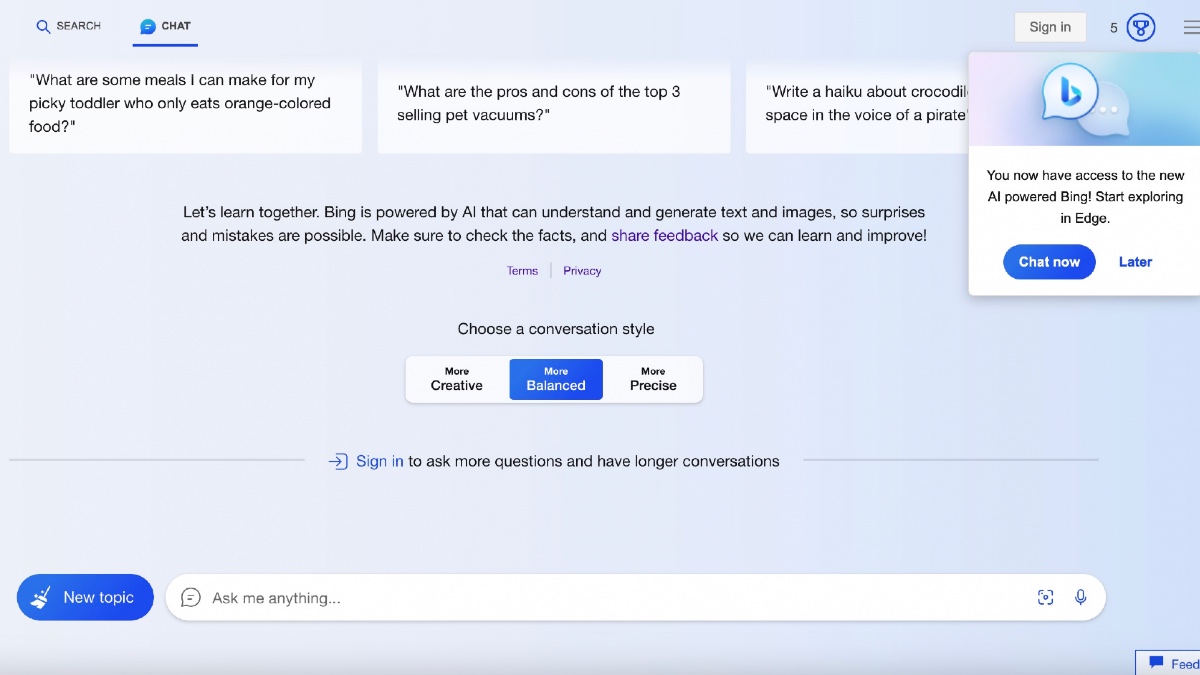Click the sign-in arrow icon above the chat bar
The width and height of the screenshot is (1200, 675).
[339, 461]
